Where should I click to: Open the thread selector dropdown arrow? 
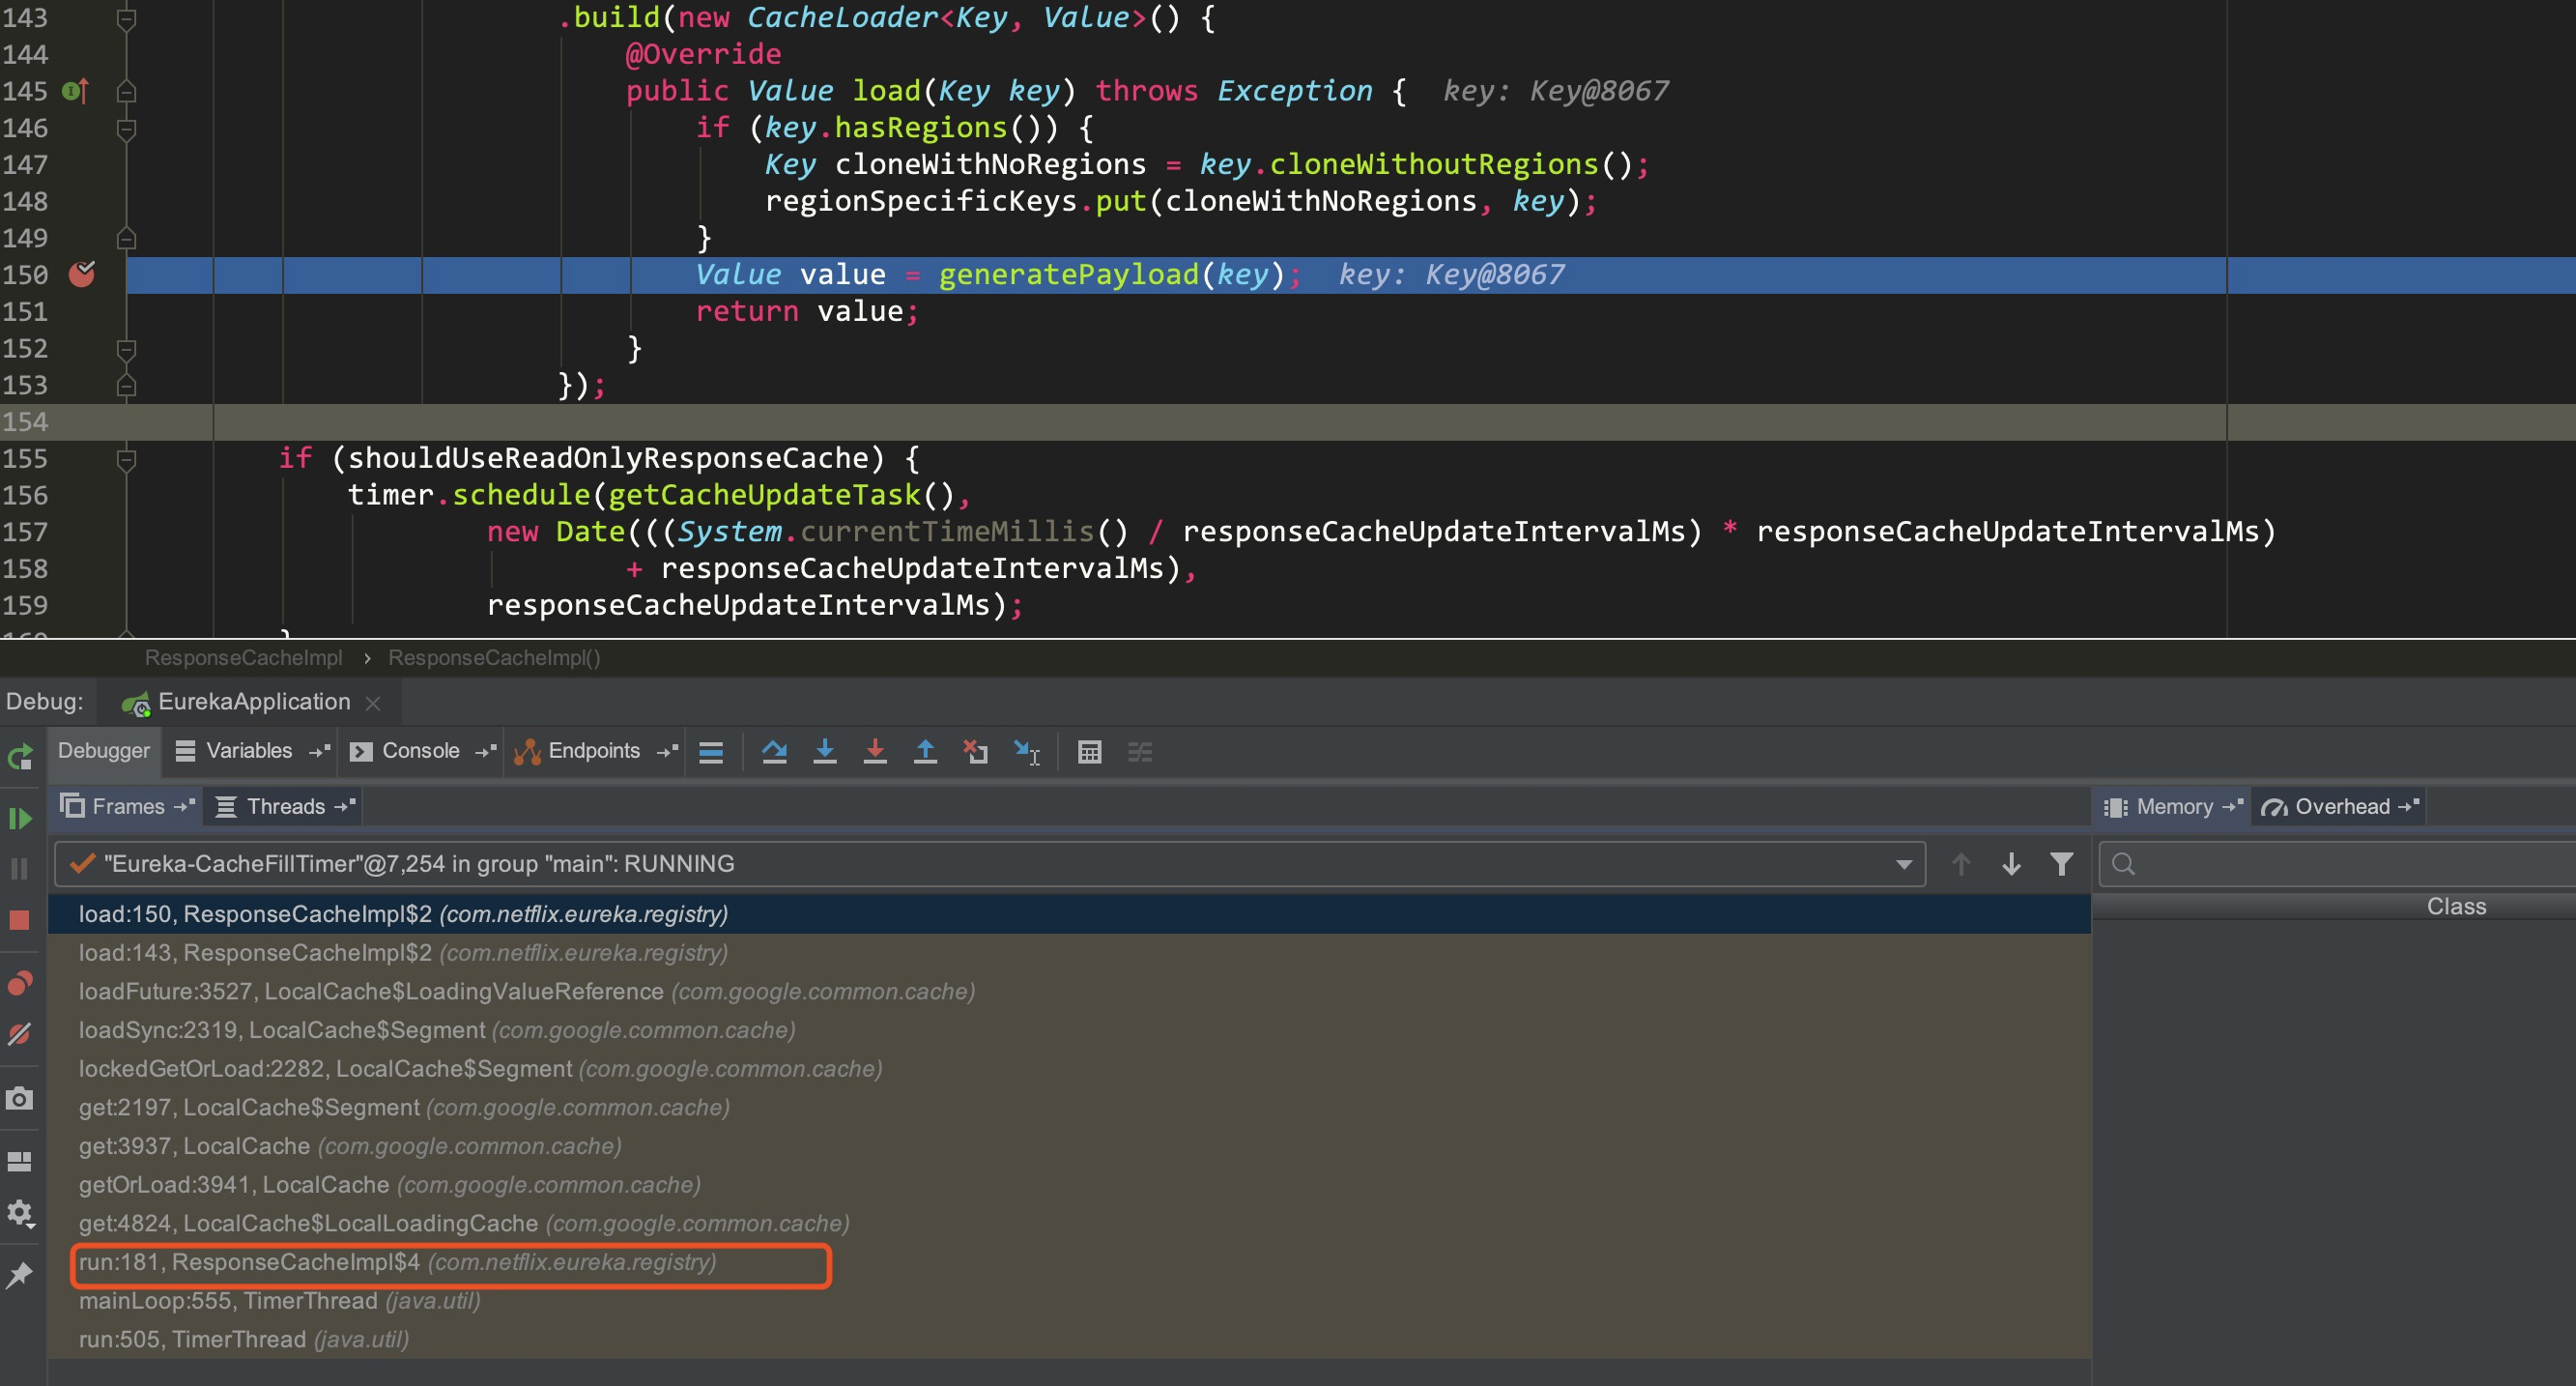point(1904,864)
